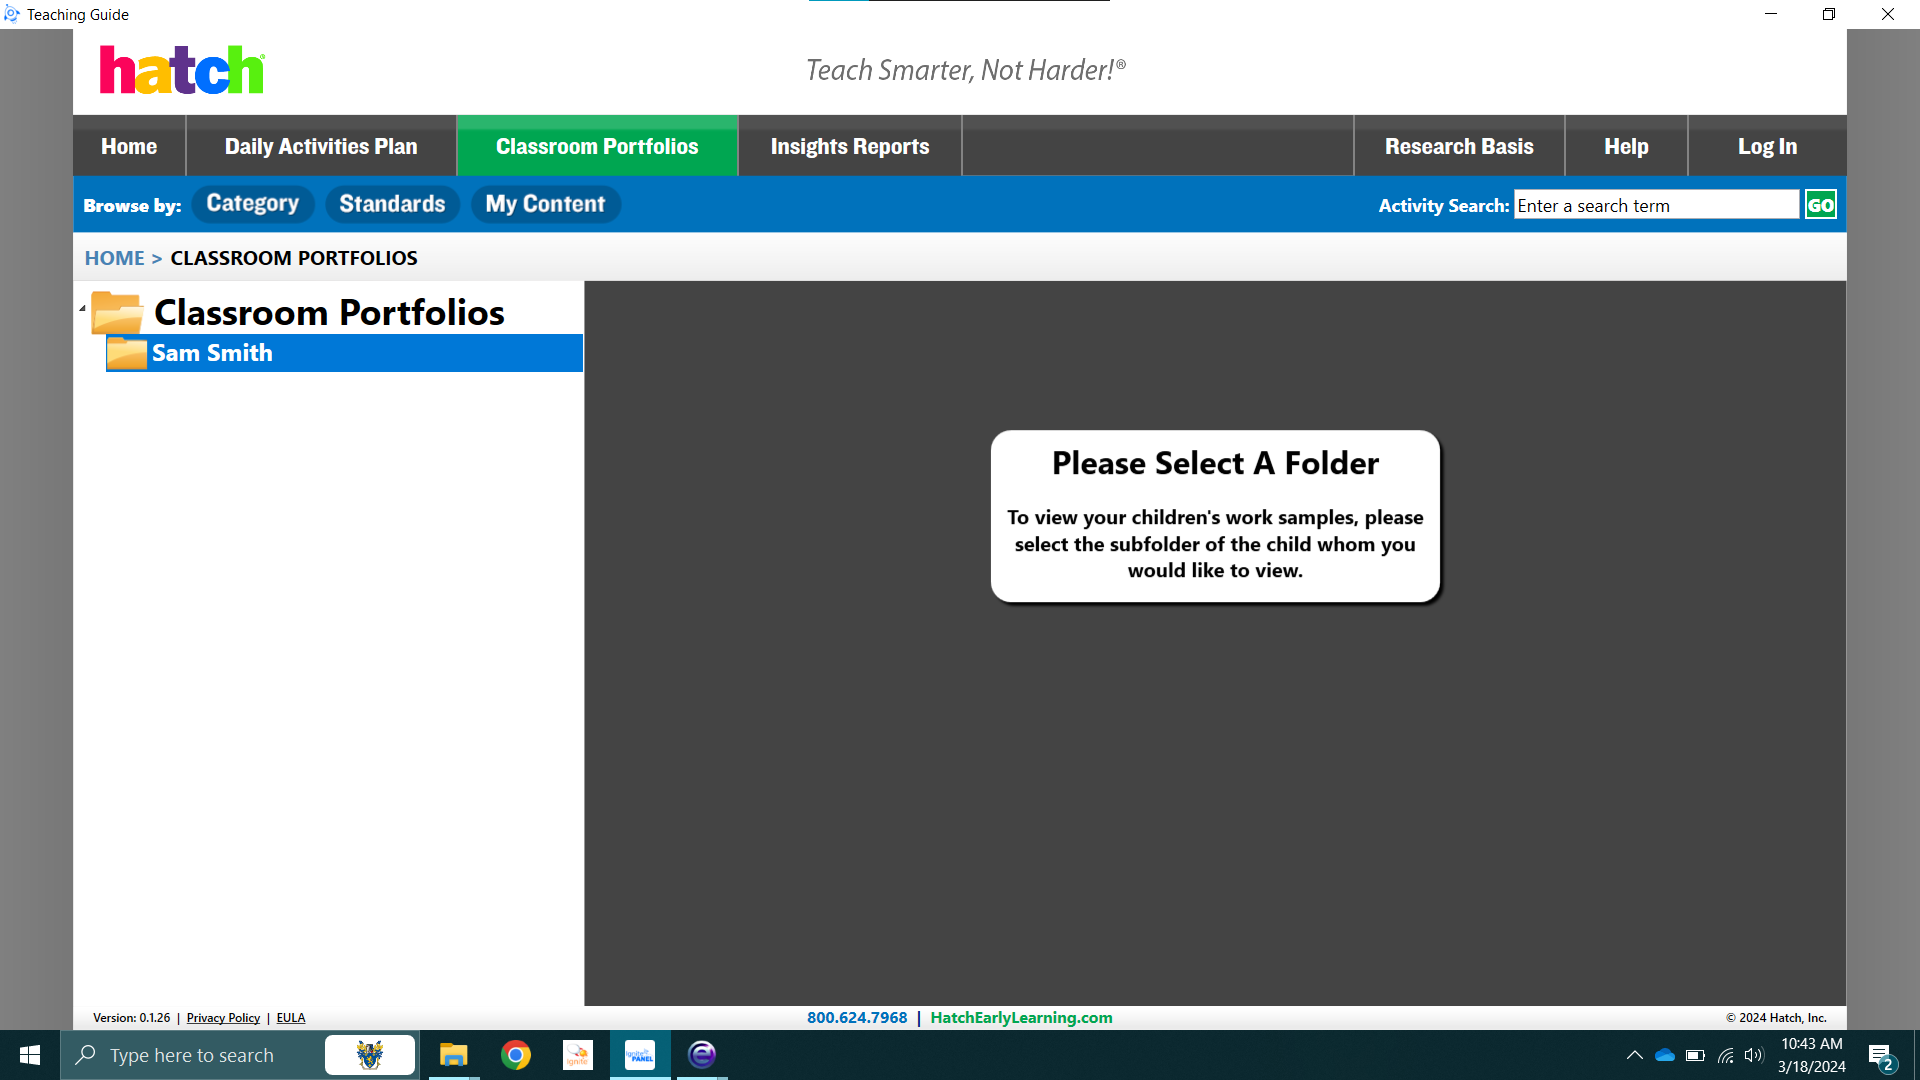
Task: Open the Research Basis tab
Action: tap(1459, 146)
